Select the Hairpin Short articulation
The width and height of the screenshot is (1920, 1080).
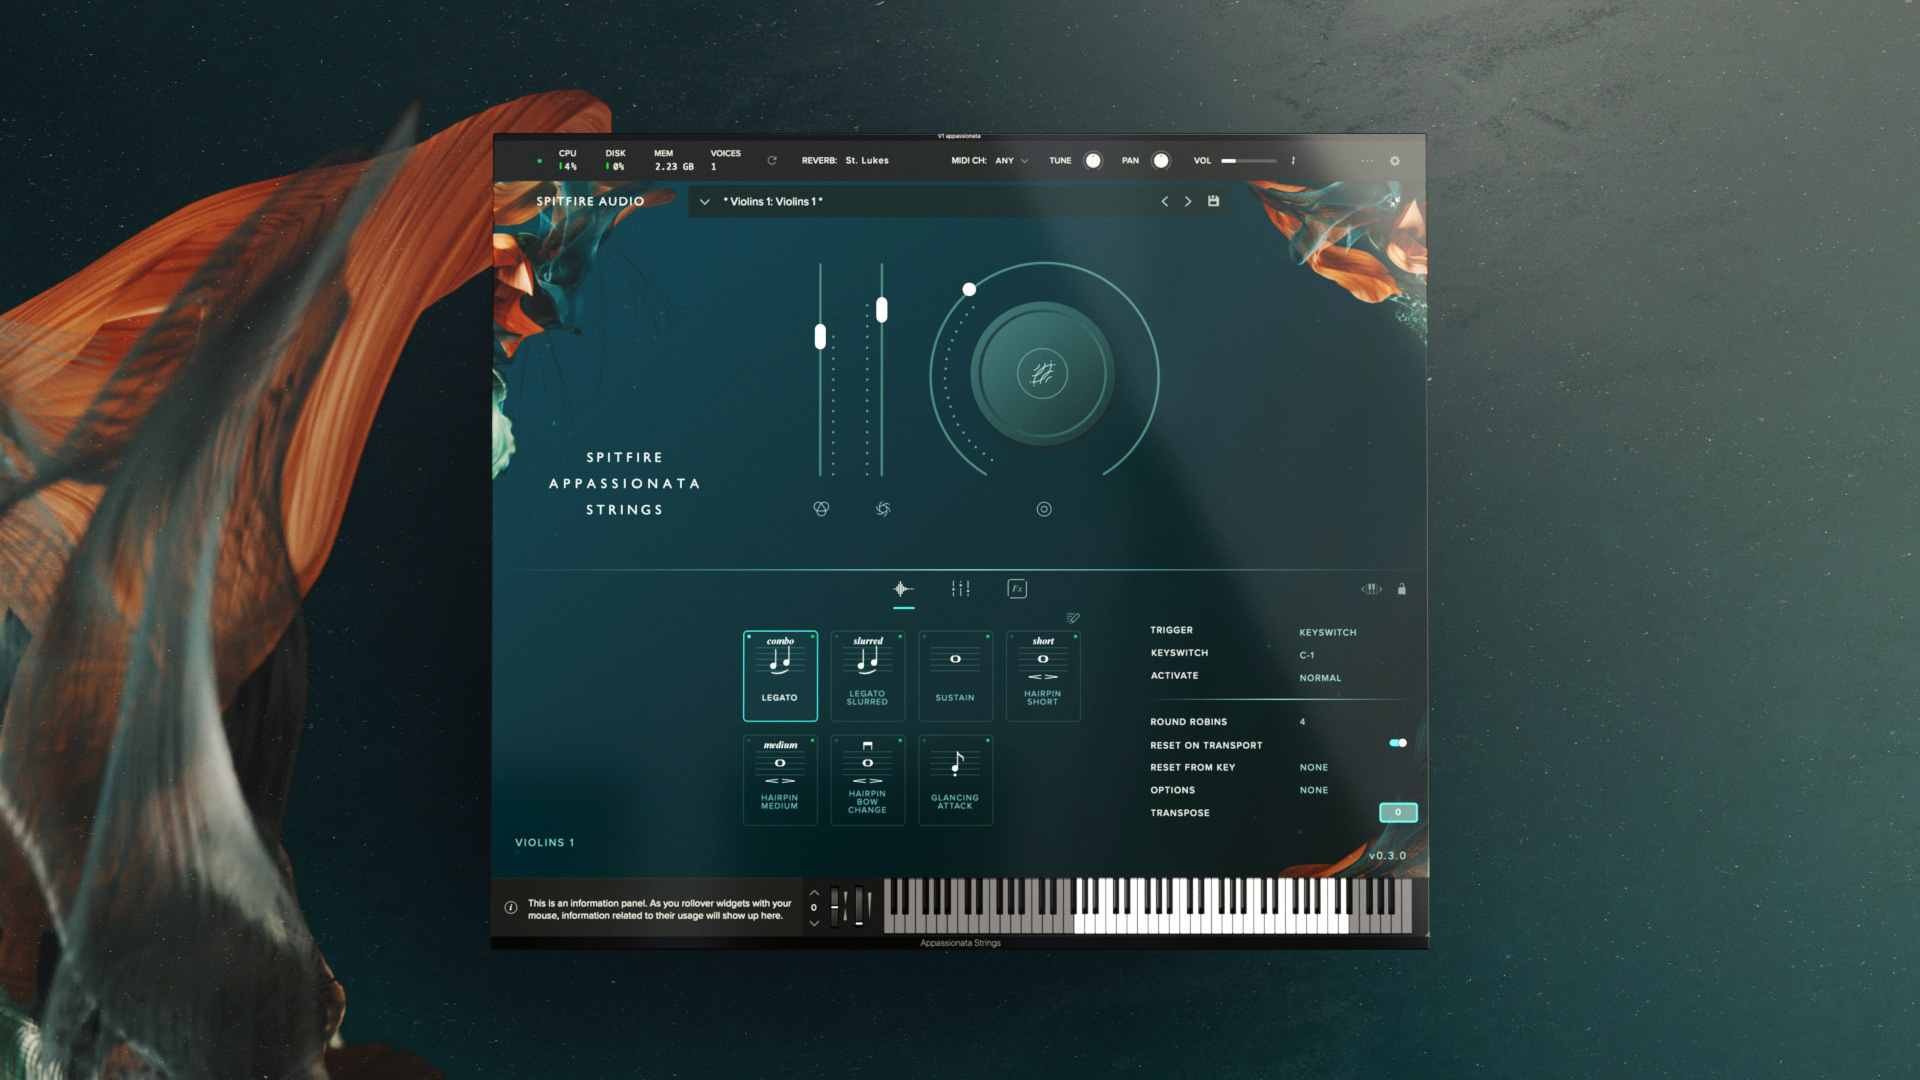coord(1043,676)
